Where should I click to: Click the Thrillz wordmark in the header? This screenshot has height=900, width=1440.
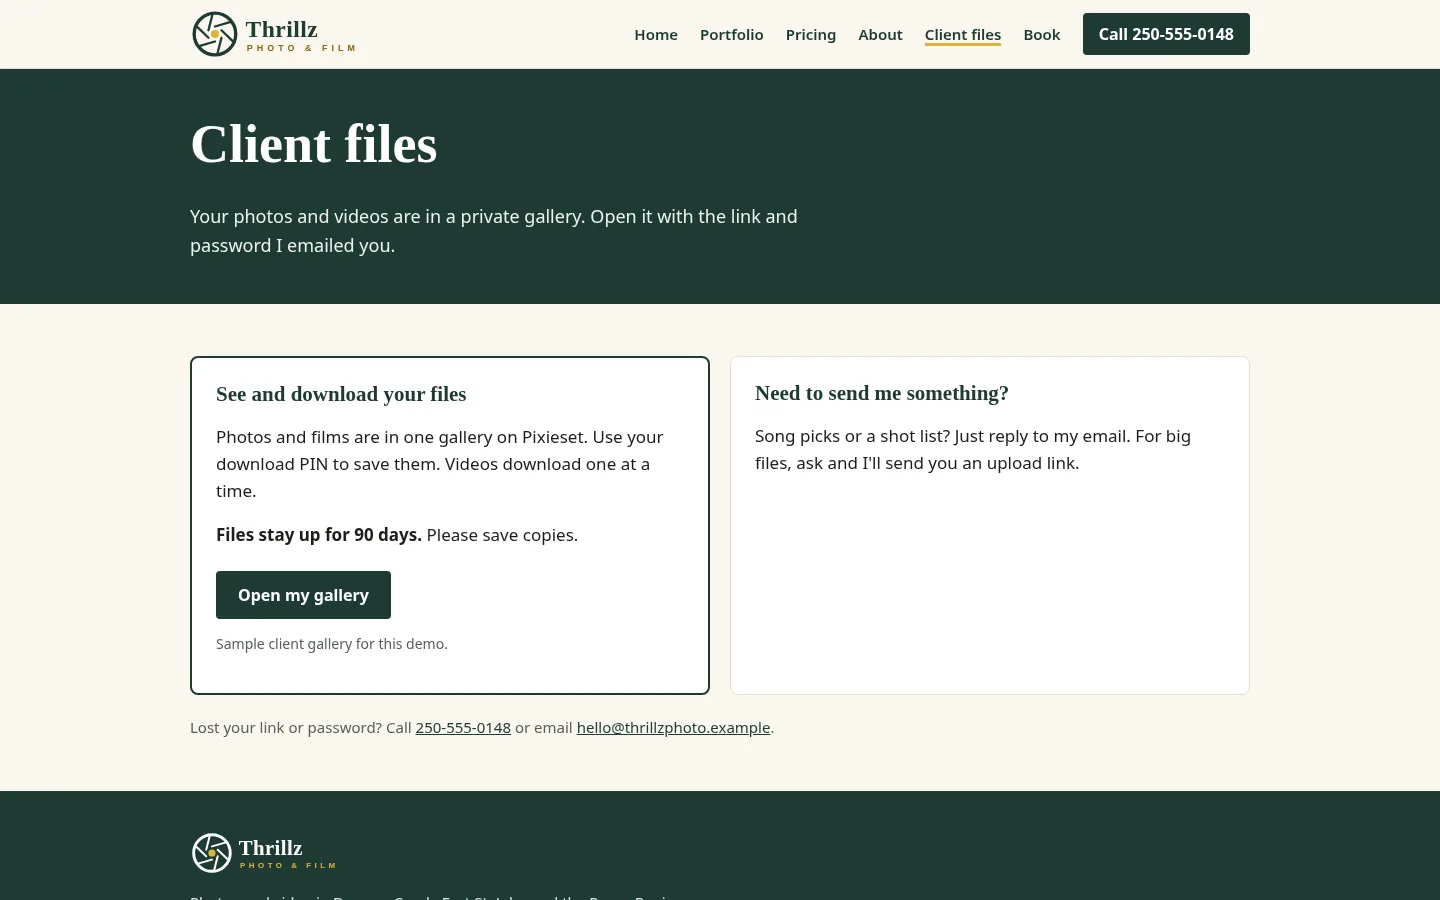coord(282,29)
